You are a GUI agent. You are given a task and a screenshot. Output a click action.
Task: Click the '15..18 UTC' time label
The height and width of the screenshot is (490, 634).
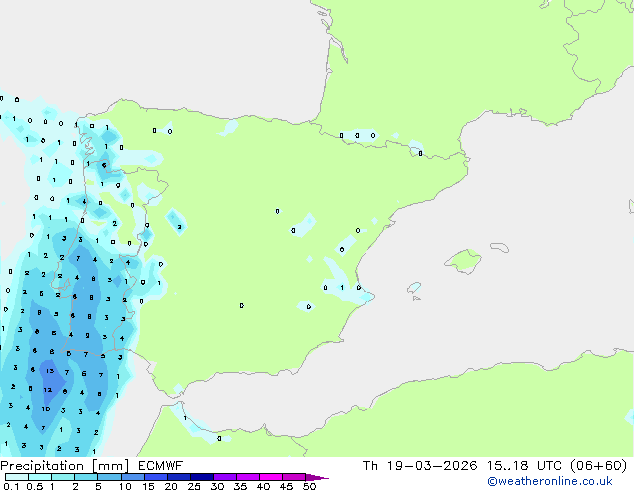point(524,466)
